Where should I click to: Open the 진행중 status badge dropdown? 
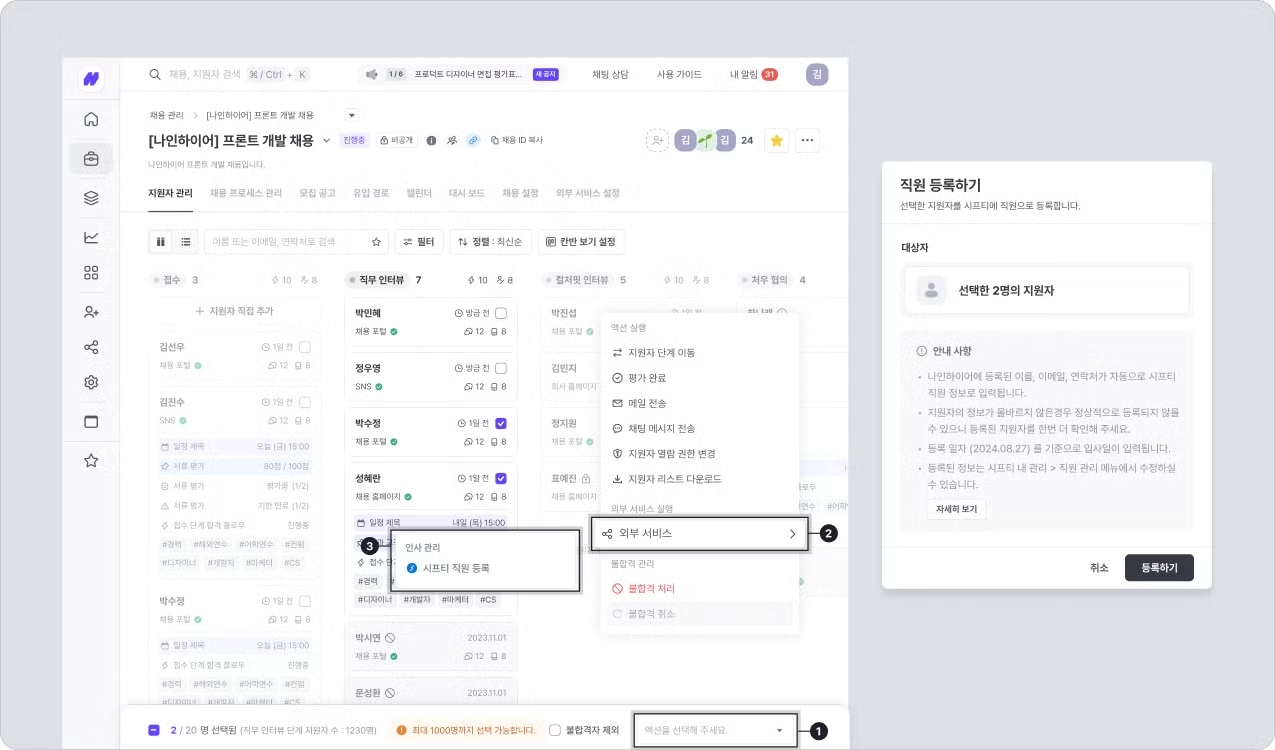[355, 140]
